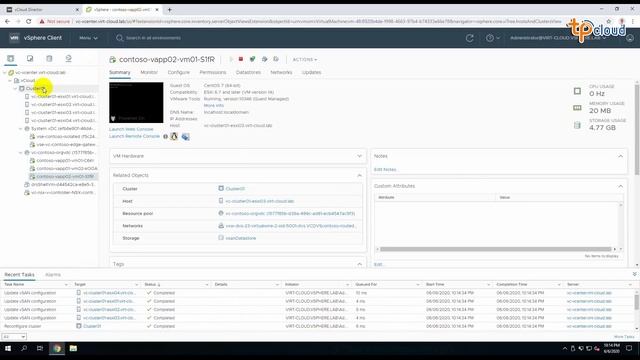Click the browser reload icon
This screenshot has height=360, width=640.
point(29,21)
